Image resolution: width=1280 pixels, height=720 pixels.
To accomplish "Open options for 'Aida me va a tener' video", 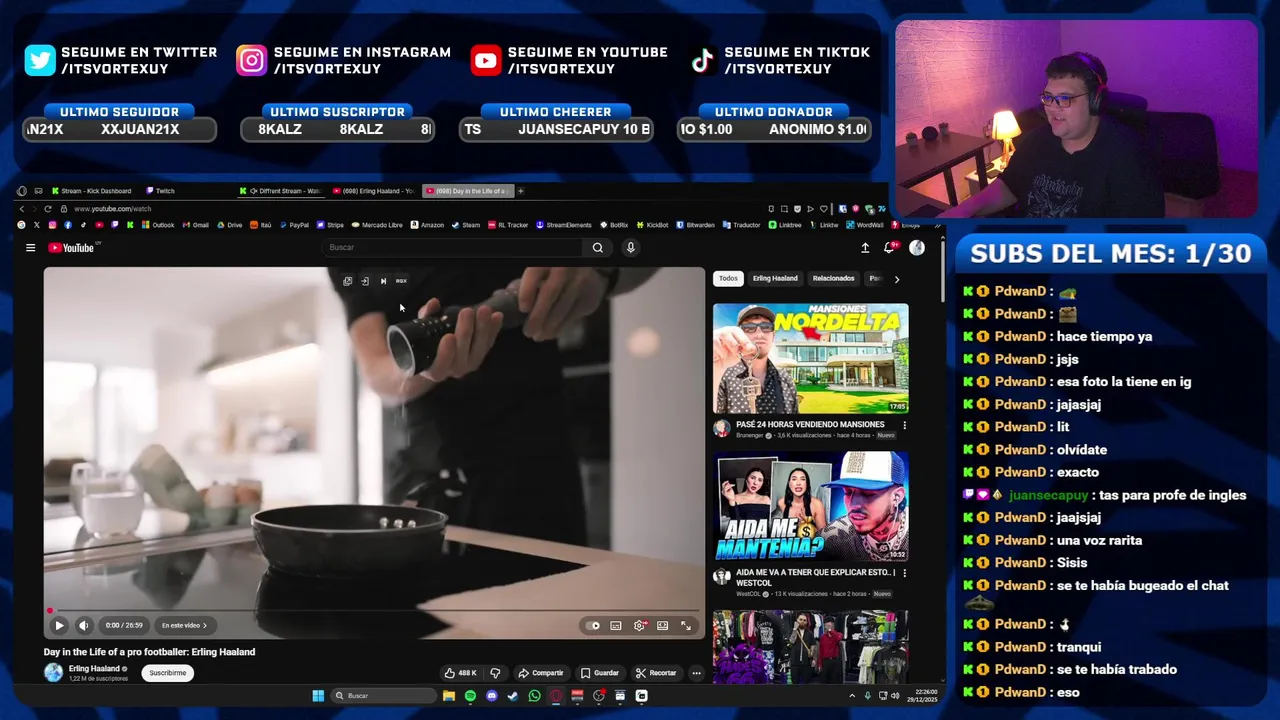I will point(904,573).
